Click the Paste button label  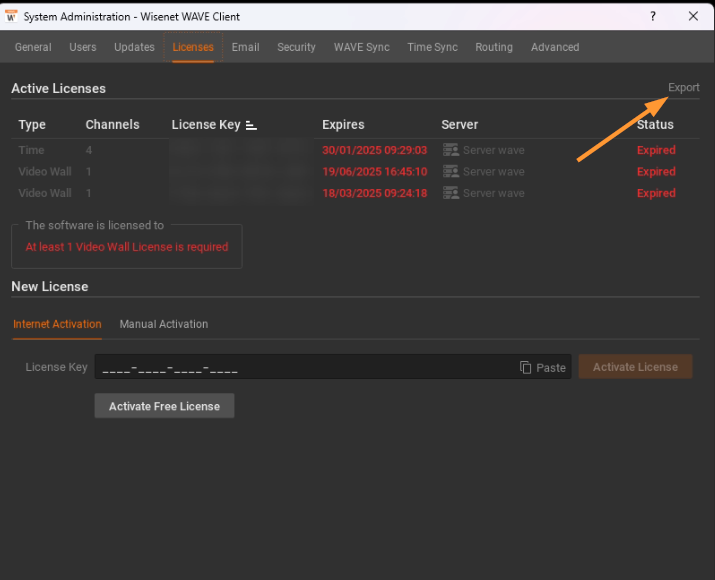(x=551, y=368)
